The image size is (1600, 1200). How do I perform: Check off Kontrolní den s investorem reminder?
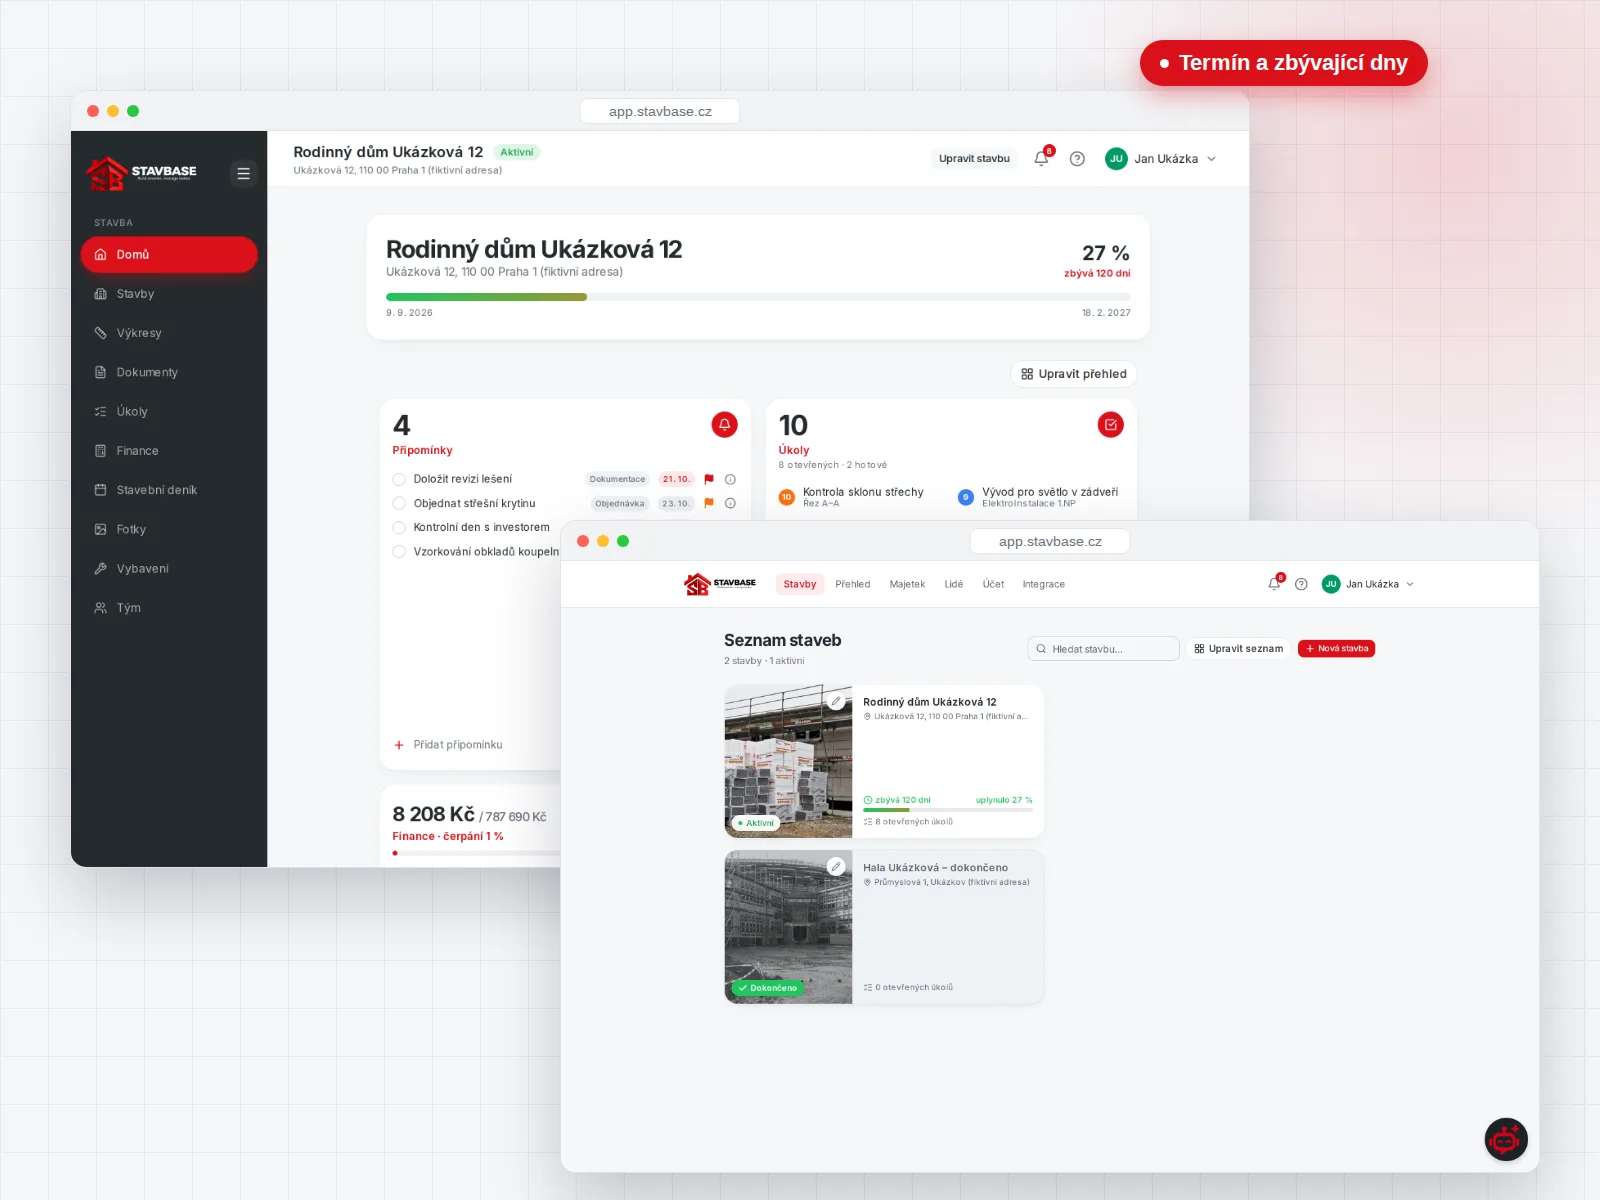(x=399, y=527)
